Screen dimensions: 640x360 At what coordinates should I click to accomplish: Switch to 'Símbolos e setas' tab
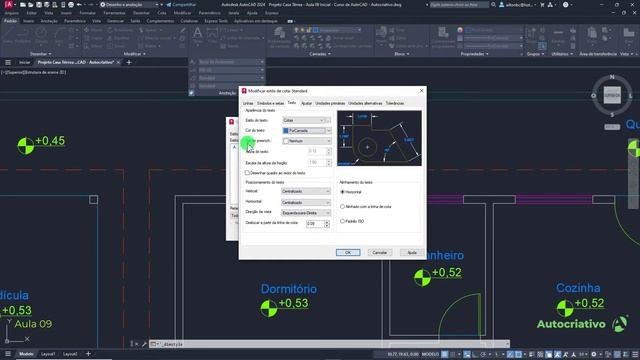(270, 103)
